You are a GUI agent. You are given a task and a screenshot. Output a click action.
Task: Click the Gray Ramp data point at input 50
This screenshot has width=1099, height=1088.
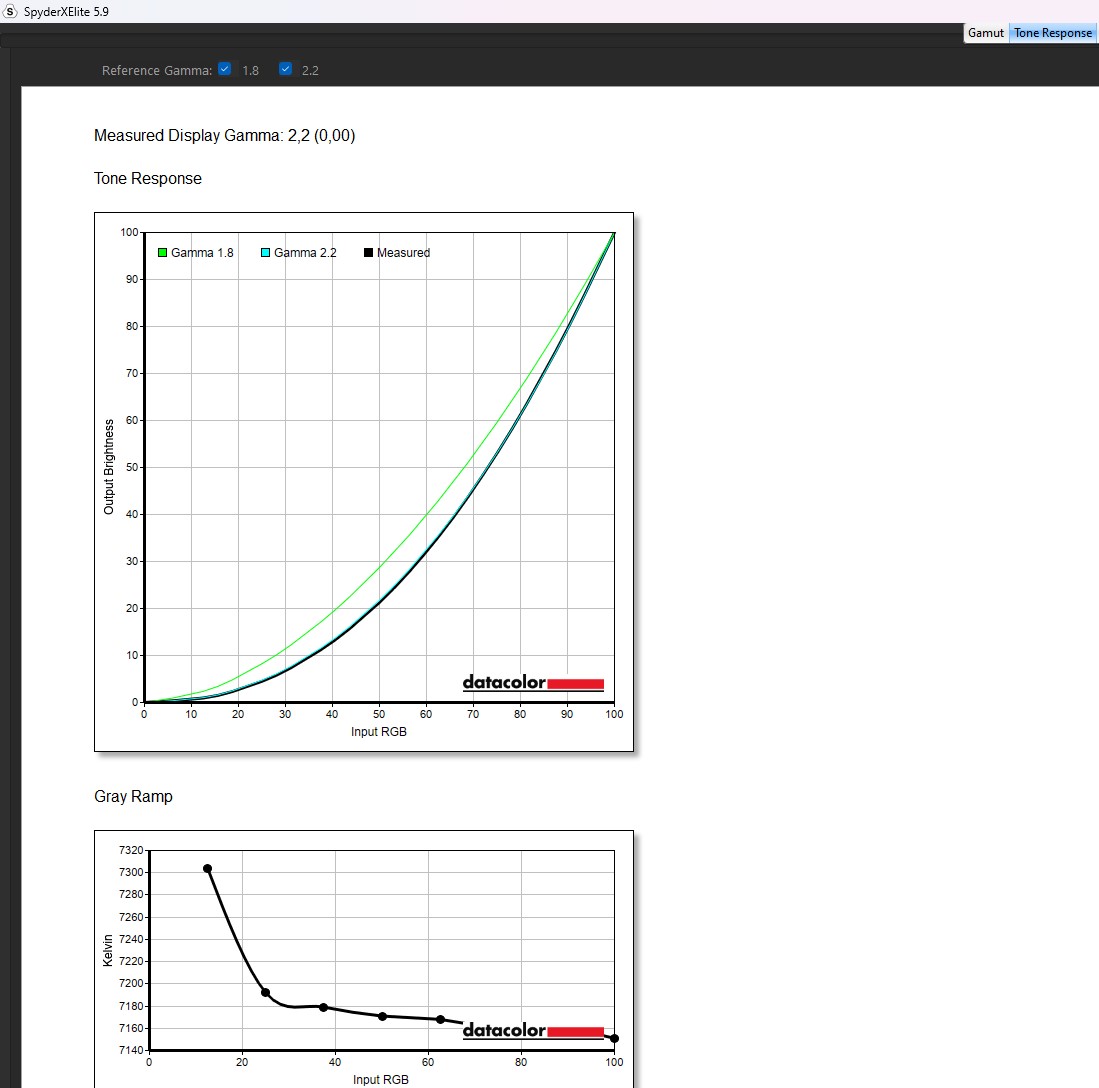[382, 1016]
